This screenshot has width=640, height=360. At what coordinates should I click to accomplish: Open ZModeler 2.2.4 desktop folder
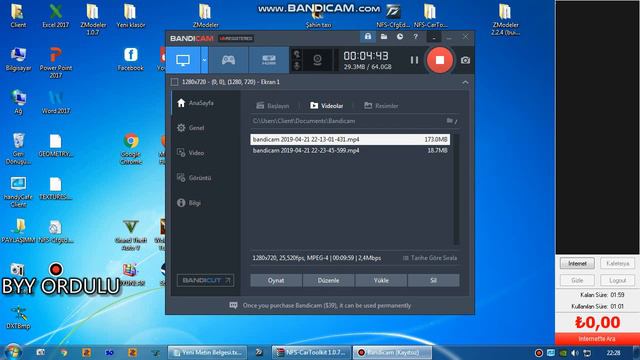pyautogui.click(x=505, y=19)
